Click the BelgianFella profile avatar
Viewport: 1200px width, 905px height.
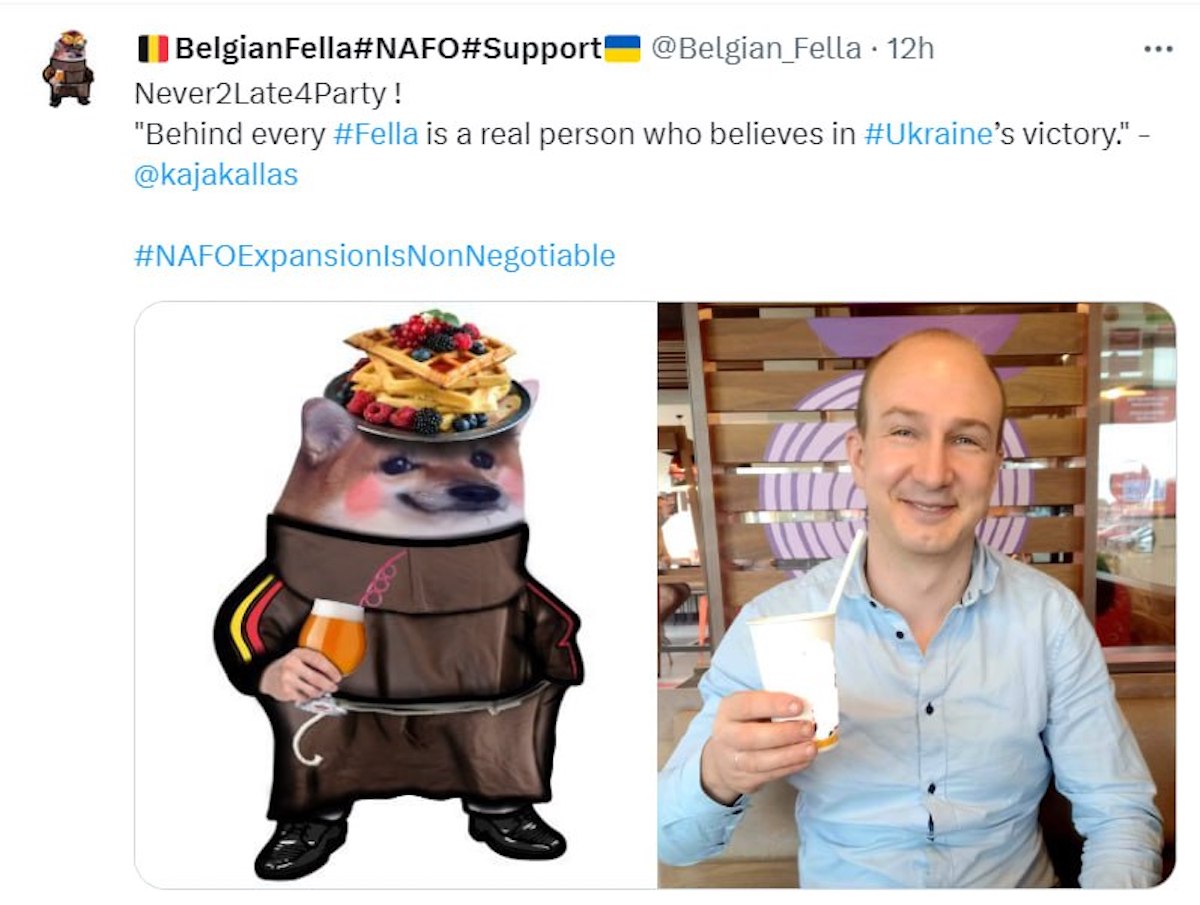[x=68, y=68]
